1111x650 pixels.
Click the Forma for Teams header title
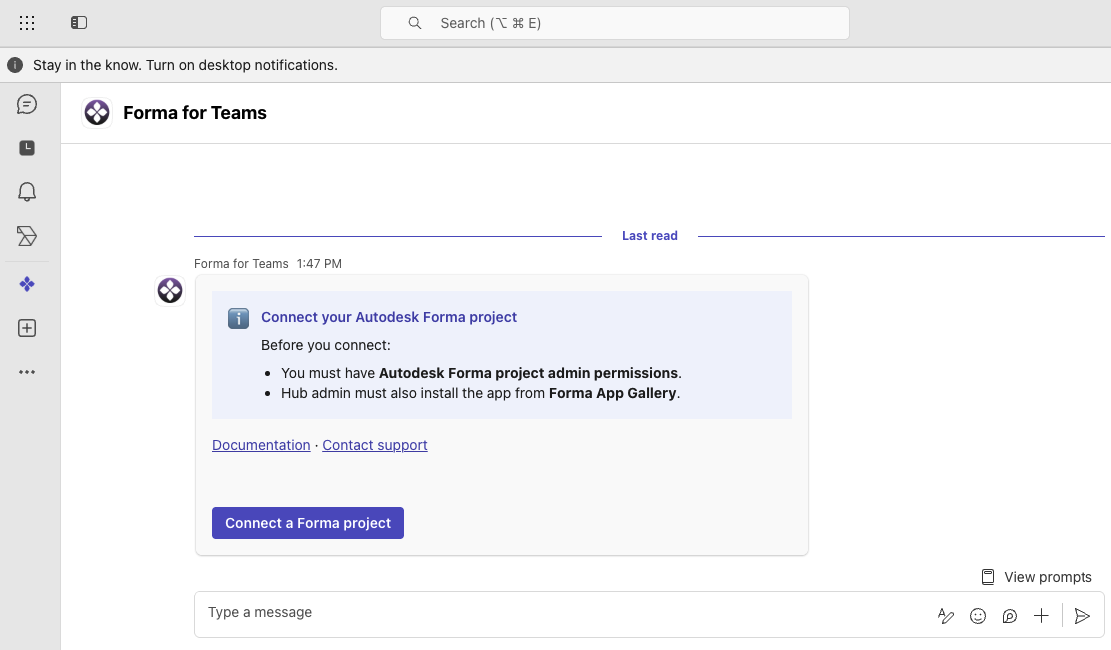point(195,113)
